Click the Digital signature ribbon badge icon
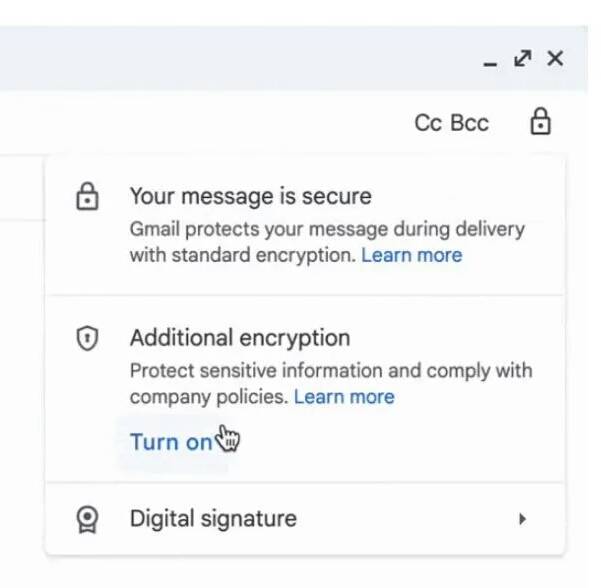Image resolution: width=601 pixels, height=588 pixels. 88,519
